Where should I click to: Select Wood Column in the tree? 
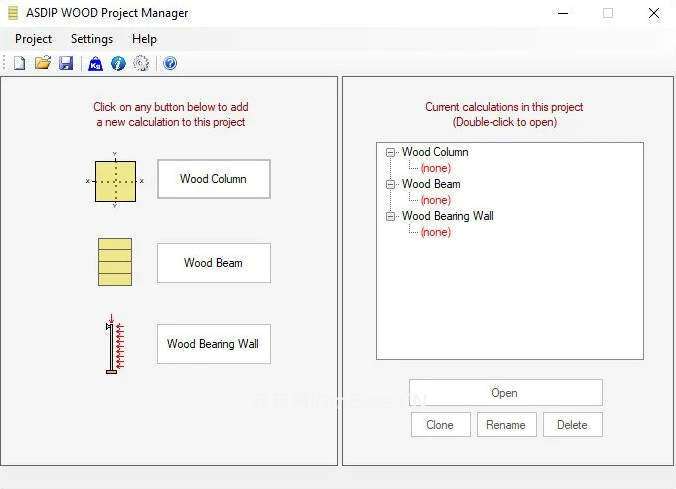435,152
